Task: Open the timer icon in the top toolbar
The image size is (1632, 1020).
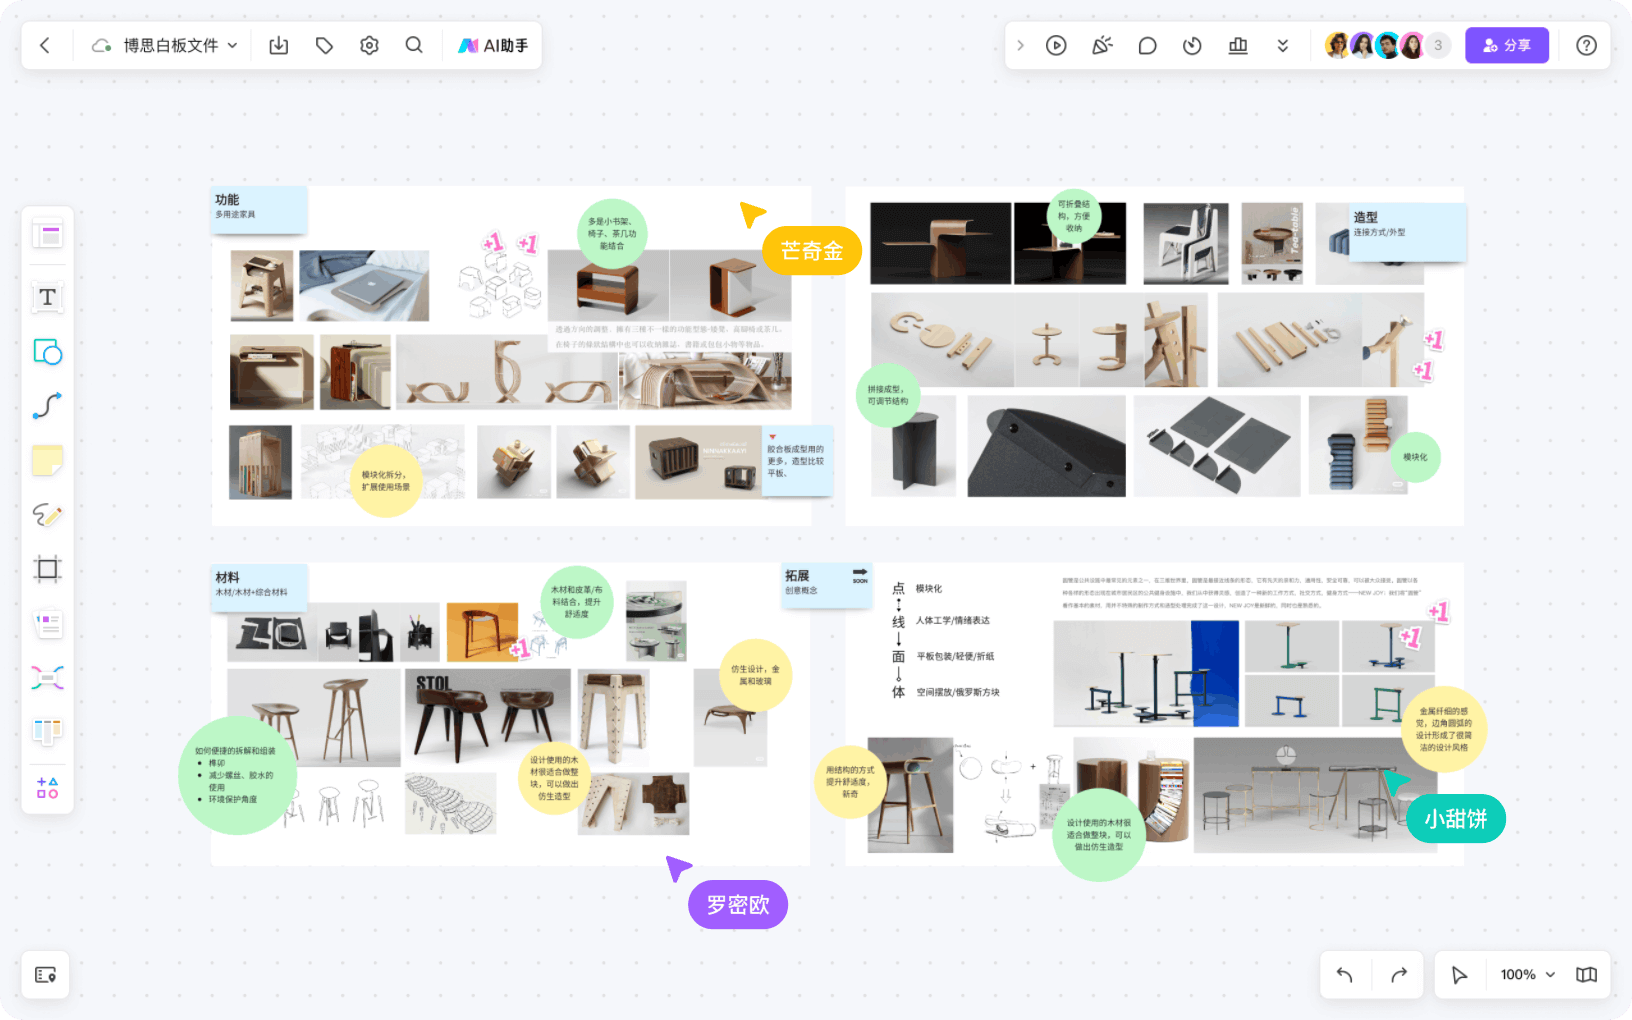Action: (x=1192, y=45)
